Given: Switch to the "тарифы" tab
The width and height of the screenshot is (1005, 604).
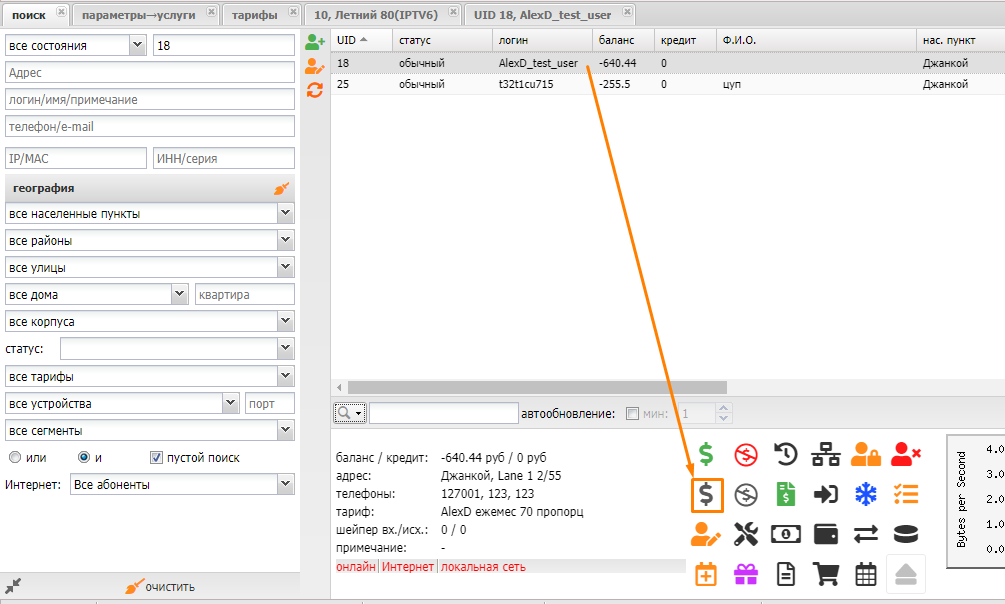Looking at the screenshot, I should pyautogui.click(x=255, y=15).
